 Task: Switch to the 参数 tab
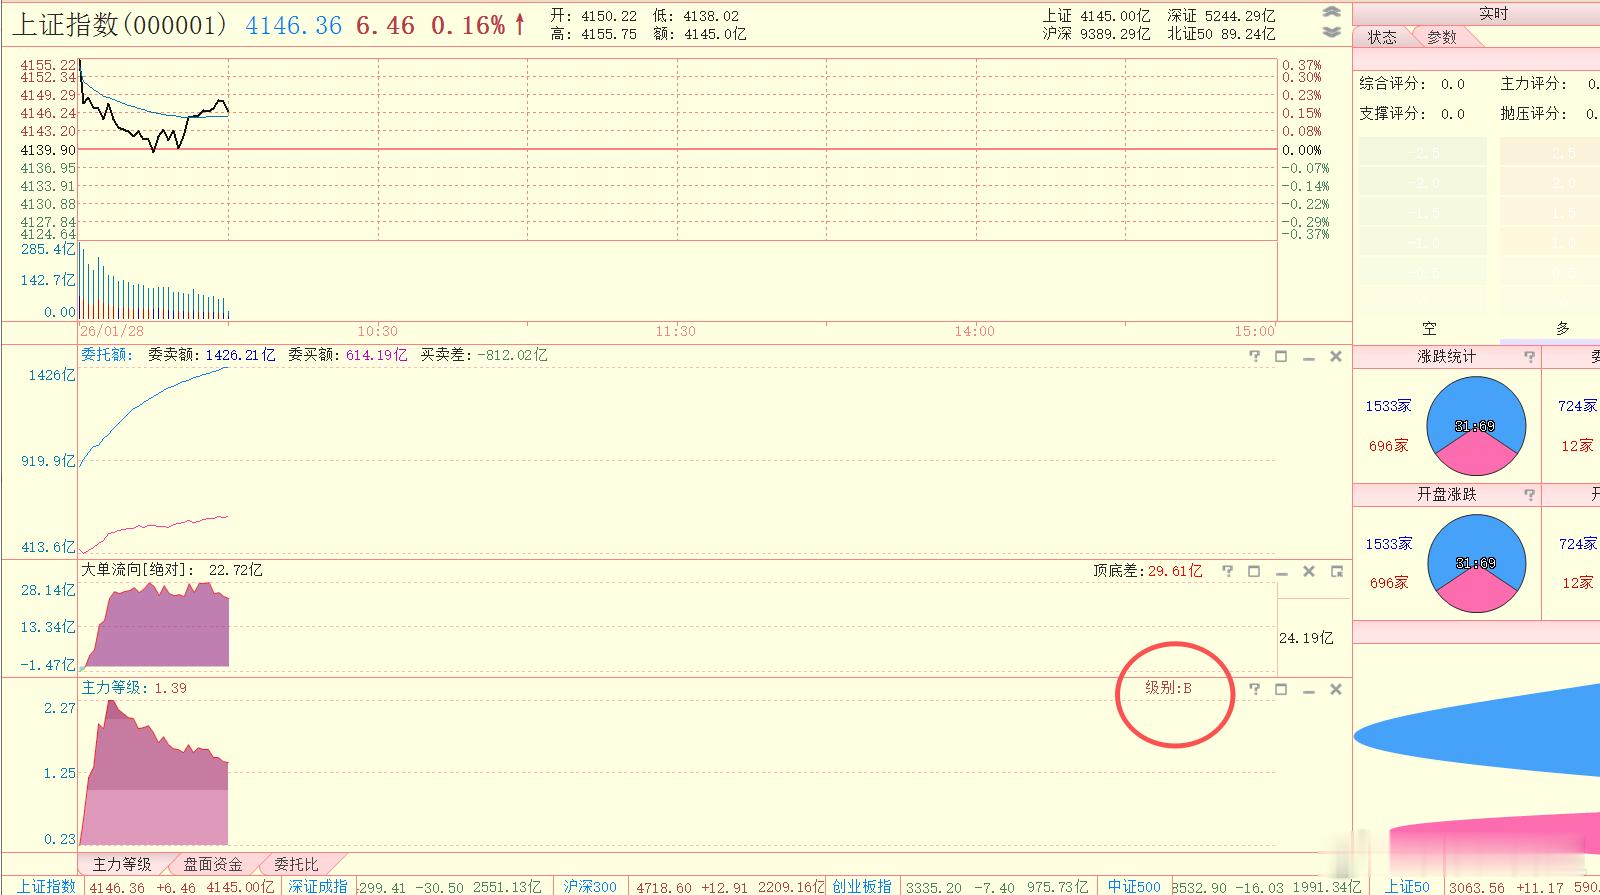(x=1442, y=37)
